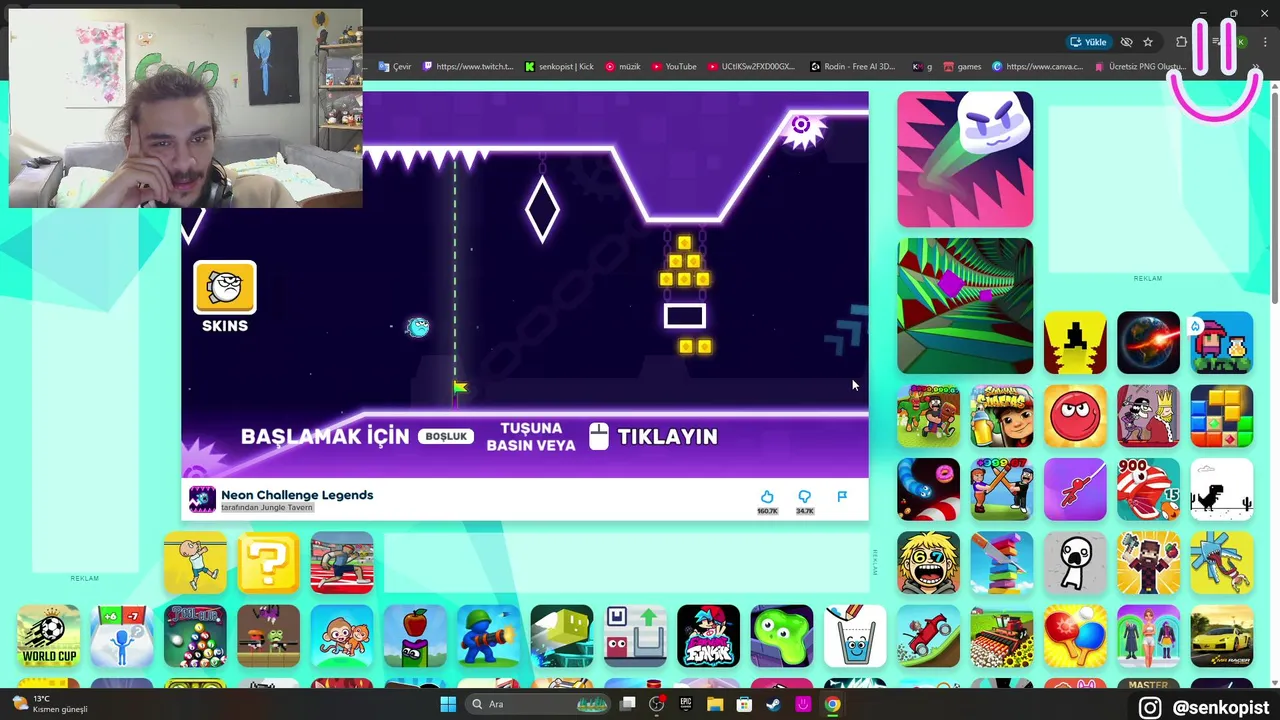Open the Neon Challenge Legends title link
The height and width of the screenshot is (720, 1280).
pyautogui.click(x=297, y=495)
